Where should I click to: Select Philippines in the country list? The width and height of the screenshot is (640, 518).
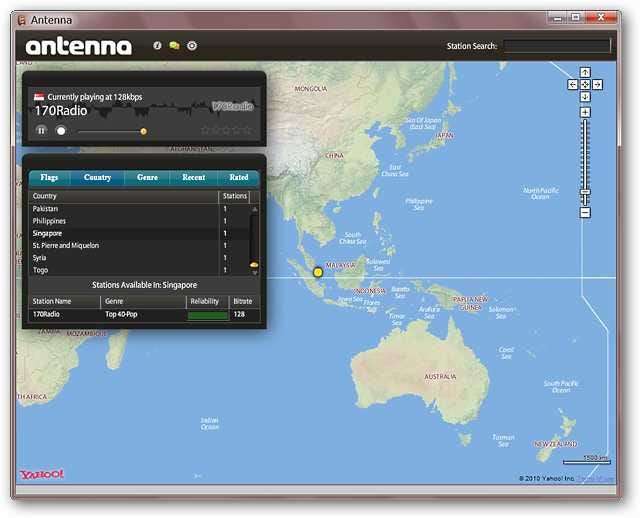50,221
